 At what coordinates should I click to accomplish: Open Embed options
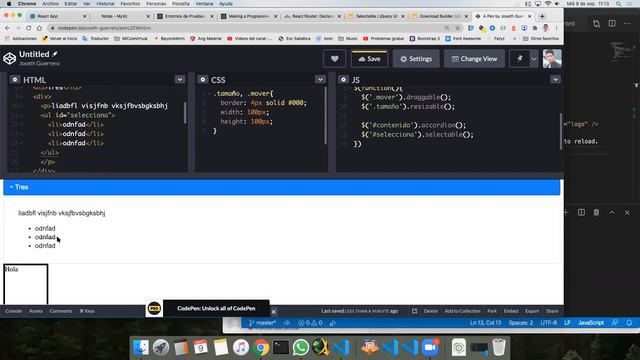click(x=511, y=311)
